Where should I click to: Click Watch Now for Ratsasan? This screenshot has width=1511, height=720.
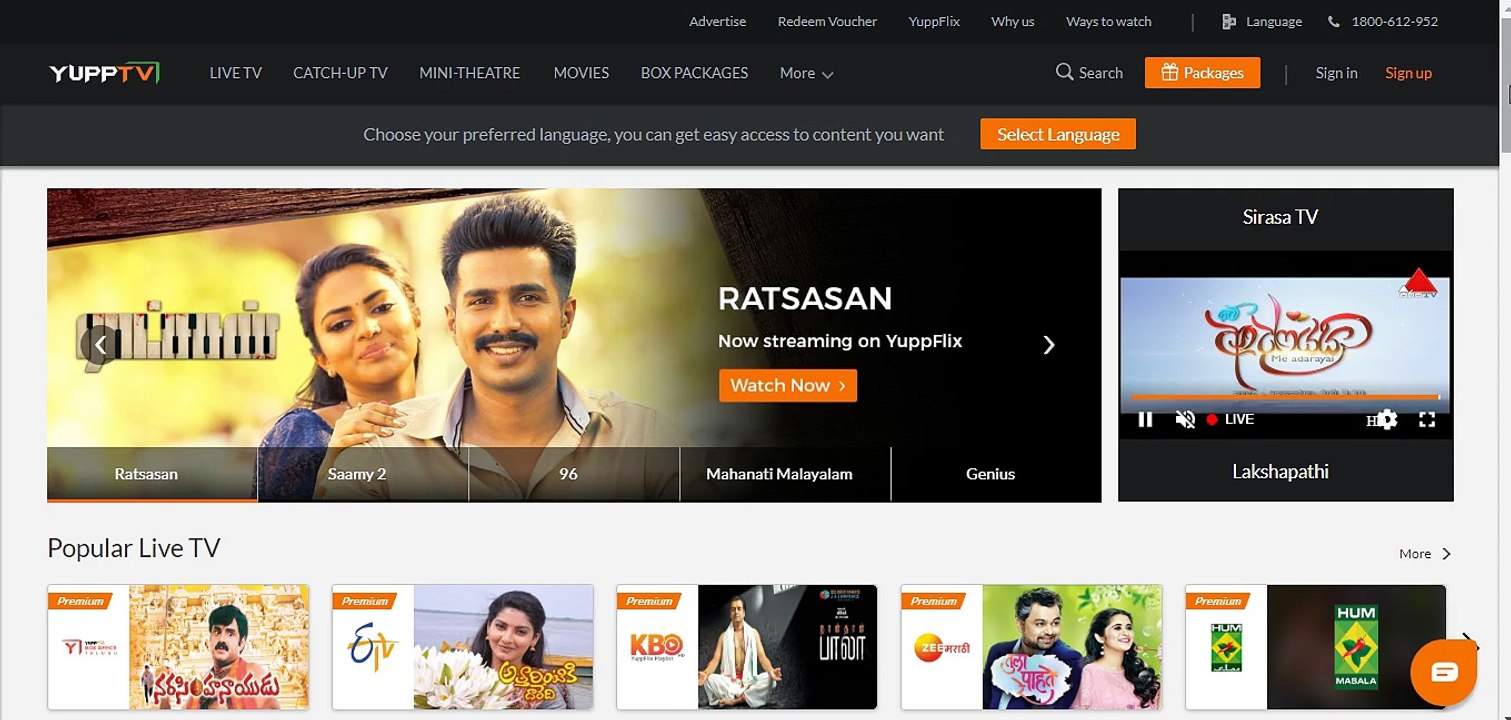(x=788, y=386)
